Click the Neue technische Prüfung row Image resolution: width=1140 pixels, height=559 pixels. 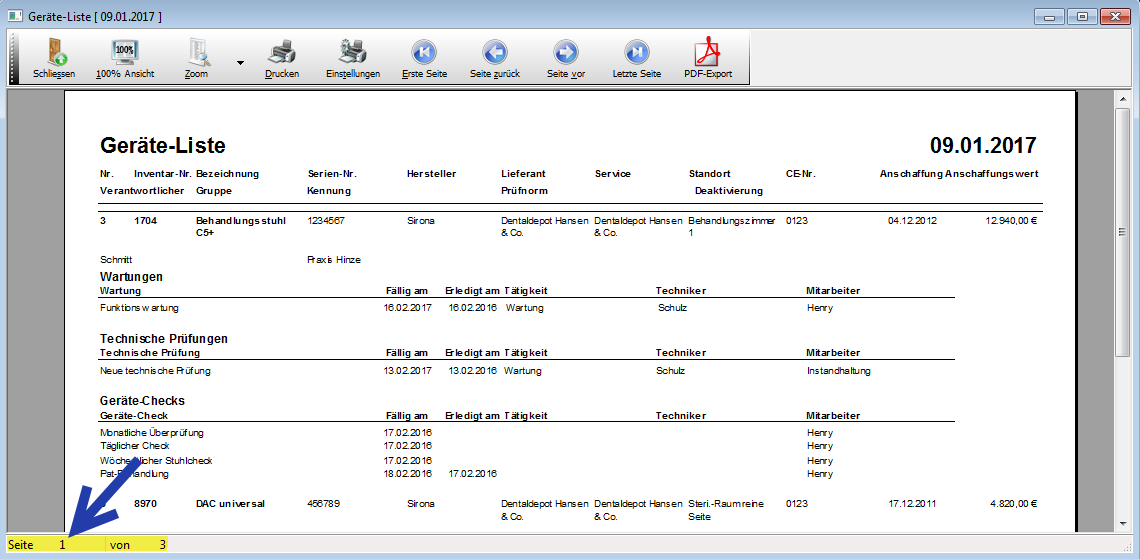point(526,371)
